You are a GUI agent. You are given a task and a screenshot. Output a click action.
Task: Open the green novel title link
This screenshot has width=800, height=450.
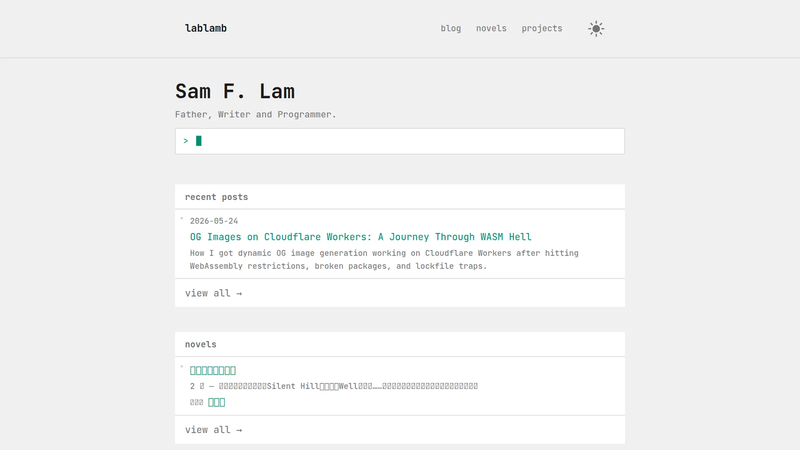[x=213, y=370]
